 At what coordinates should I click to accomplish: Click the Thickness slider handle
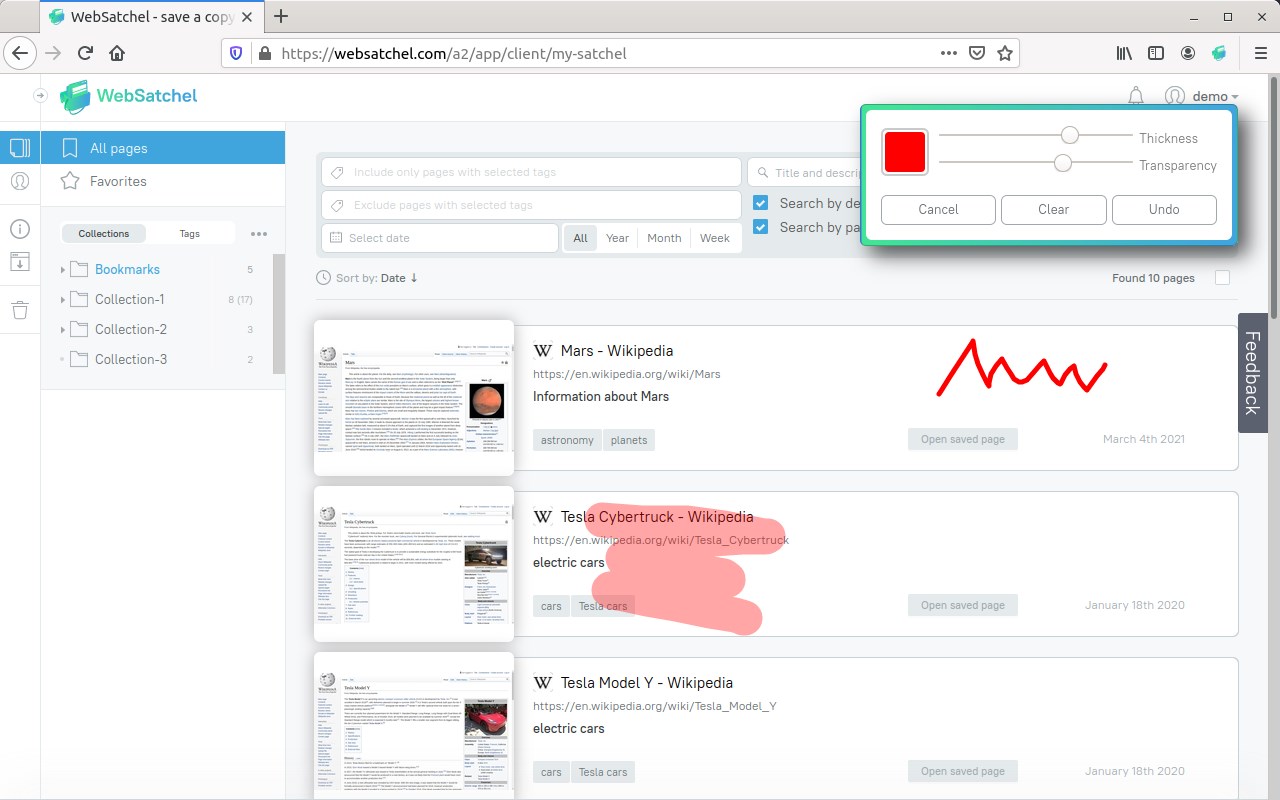tap(1070, 135)
